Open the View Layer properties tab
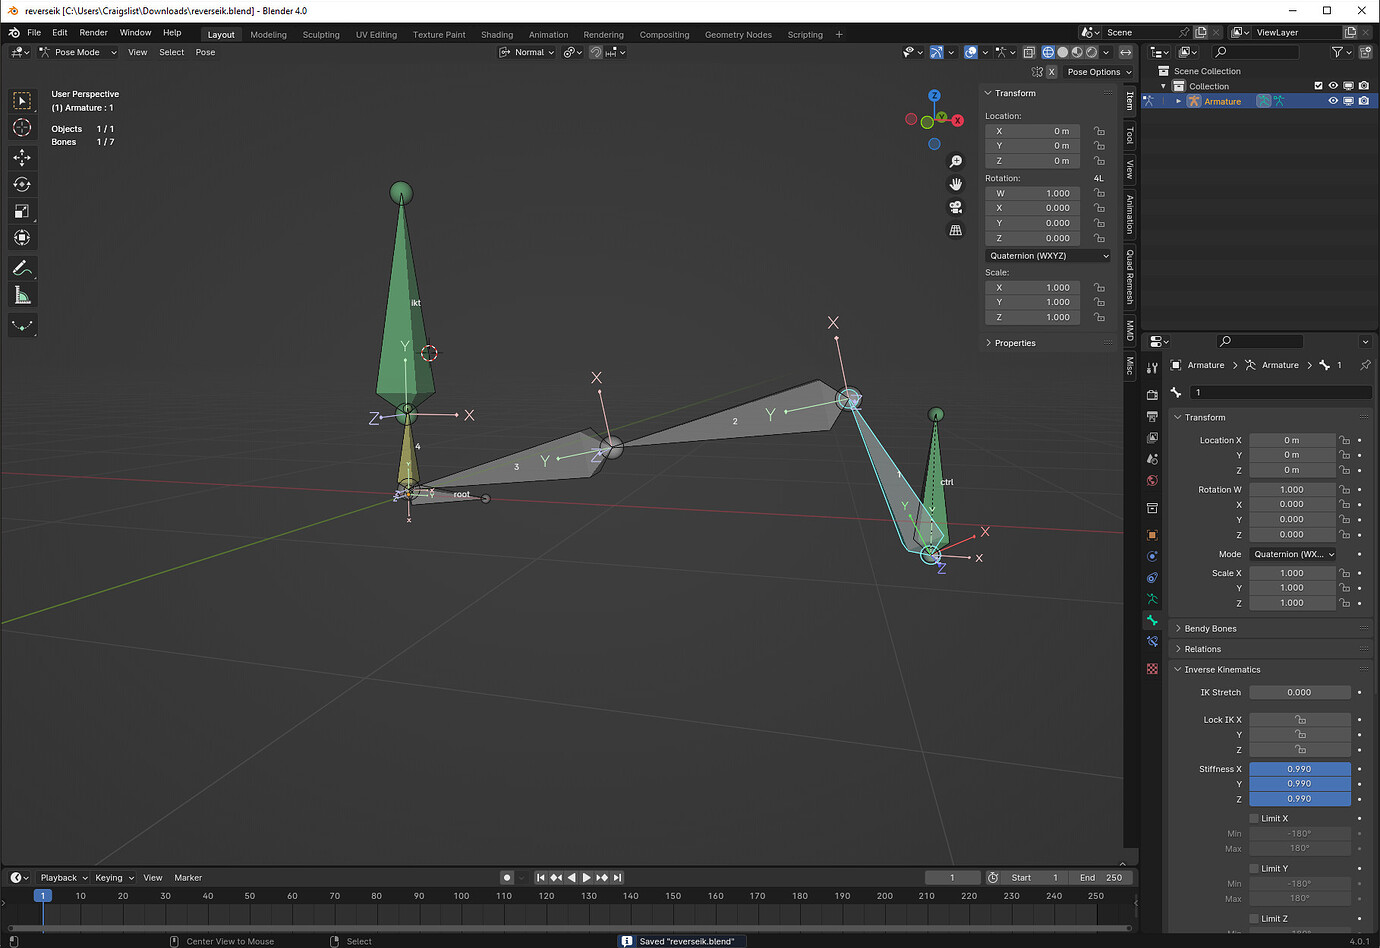1380x948 pixels. point(1152,438)
